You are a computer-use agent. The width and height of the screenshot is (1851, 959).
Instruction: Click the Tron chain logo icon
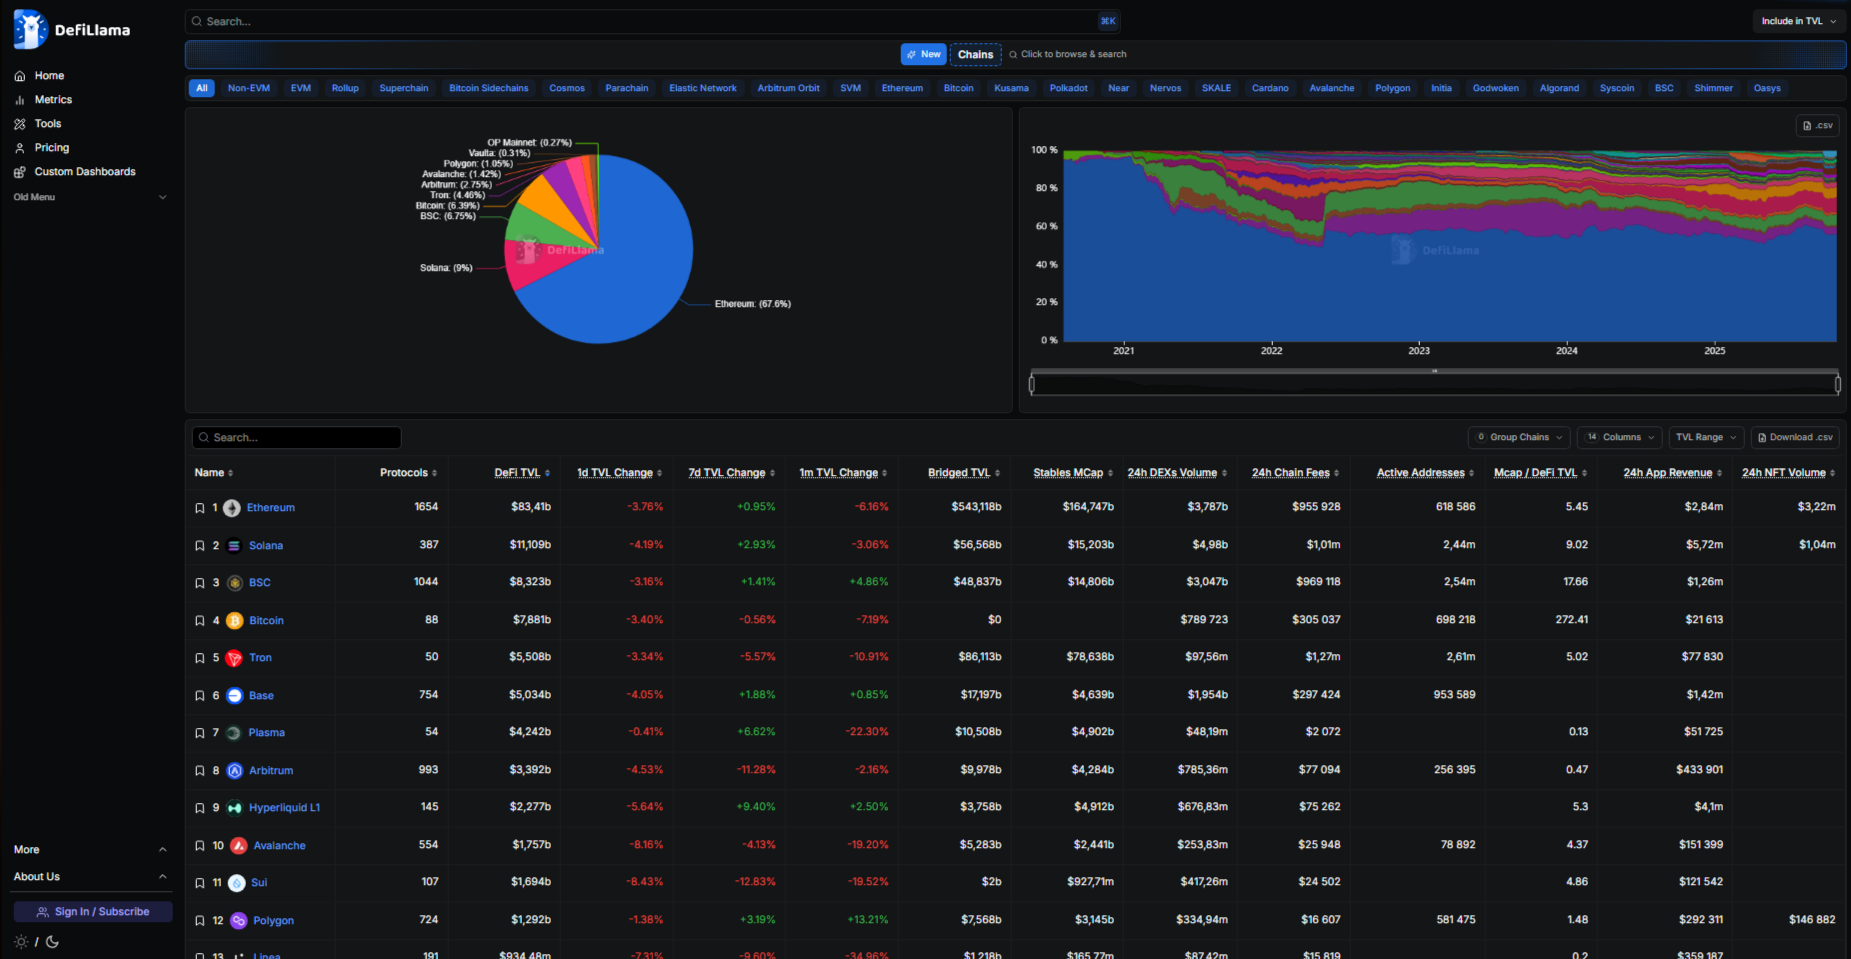[234, 658]
